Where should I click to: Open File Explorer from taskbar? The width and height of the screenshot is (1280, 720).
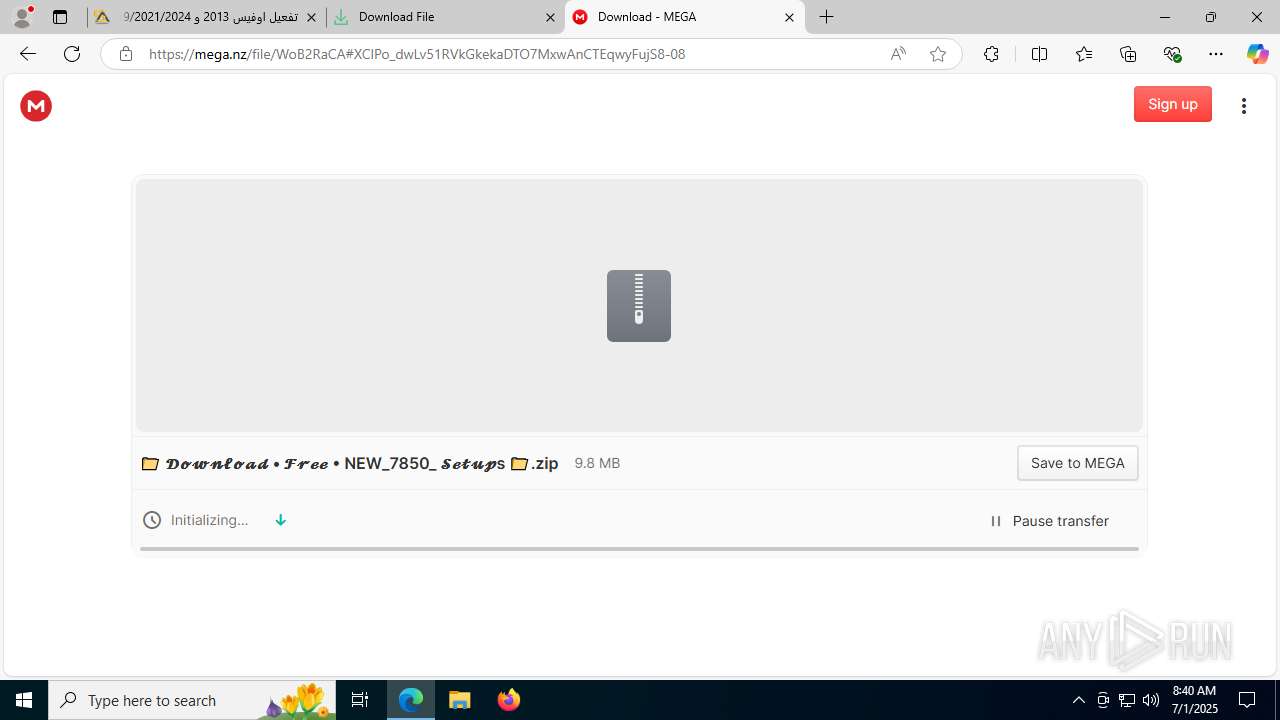point(459,700)
